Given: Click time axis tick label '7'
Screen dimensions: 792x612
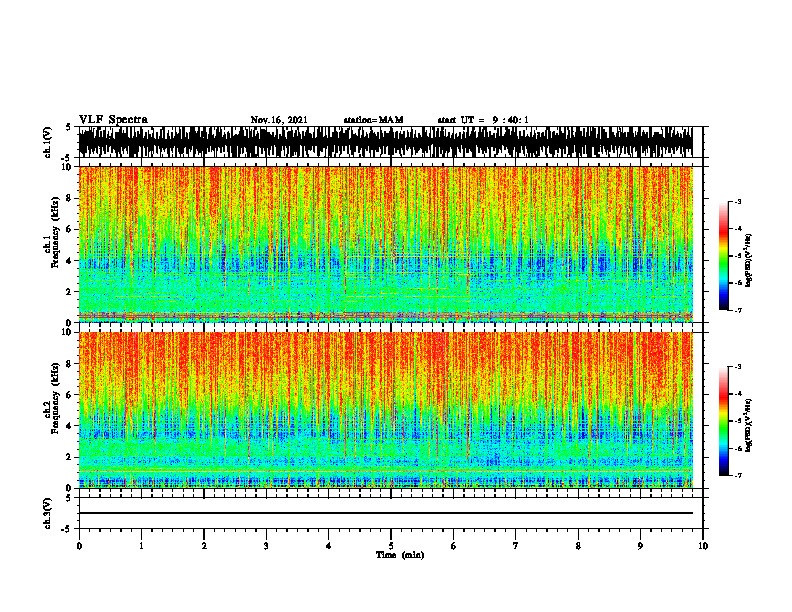Looking at the screenshot, I should click(x=516, y=546).
